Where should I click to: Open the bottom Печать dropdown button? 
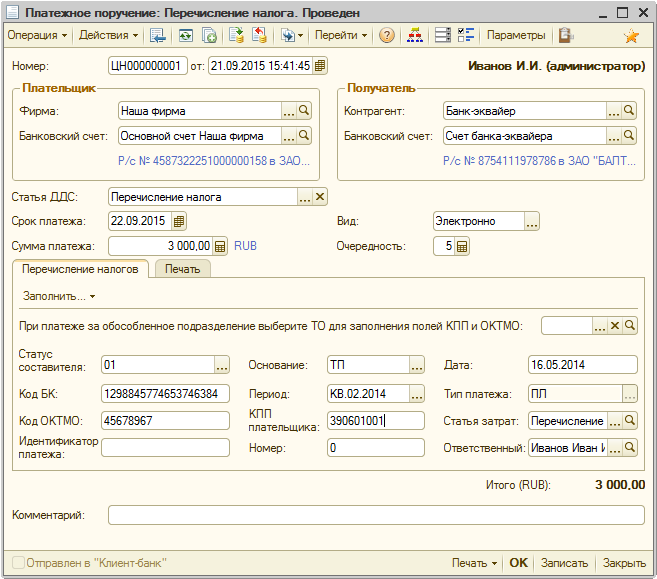tap(474, 563)
